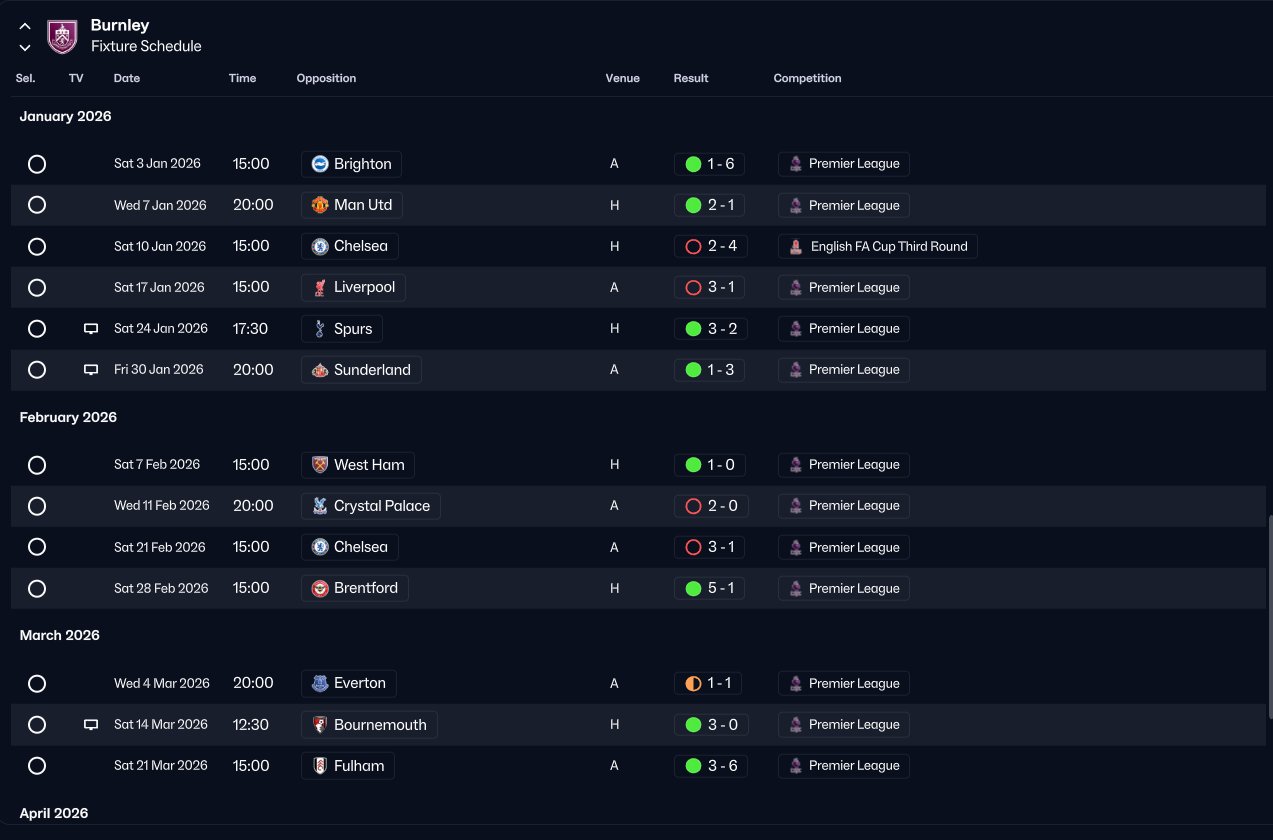Open the Liverpool opposition button
Viewport: 1273px width, 840px height.
(x=353, y=287)
